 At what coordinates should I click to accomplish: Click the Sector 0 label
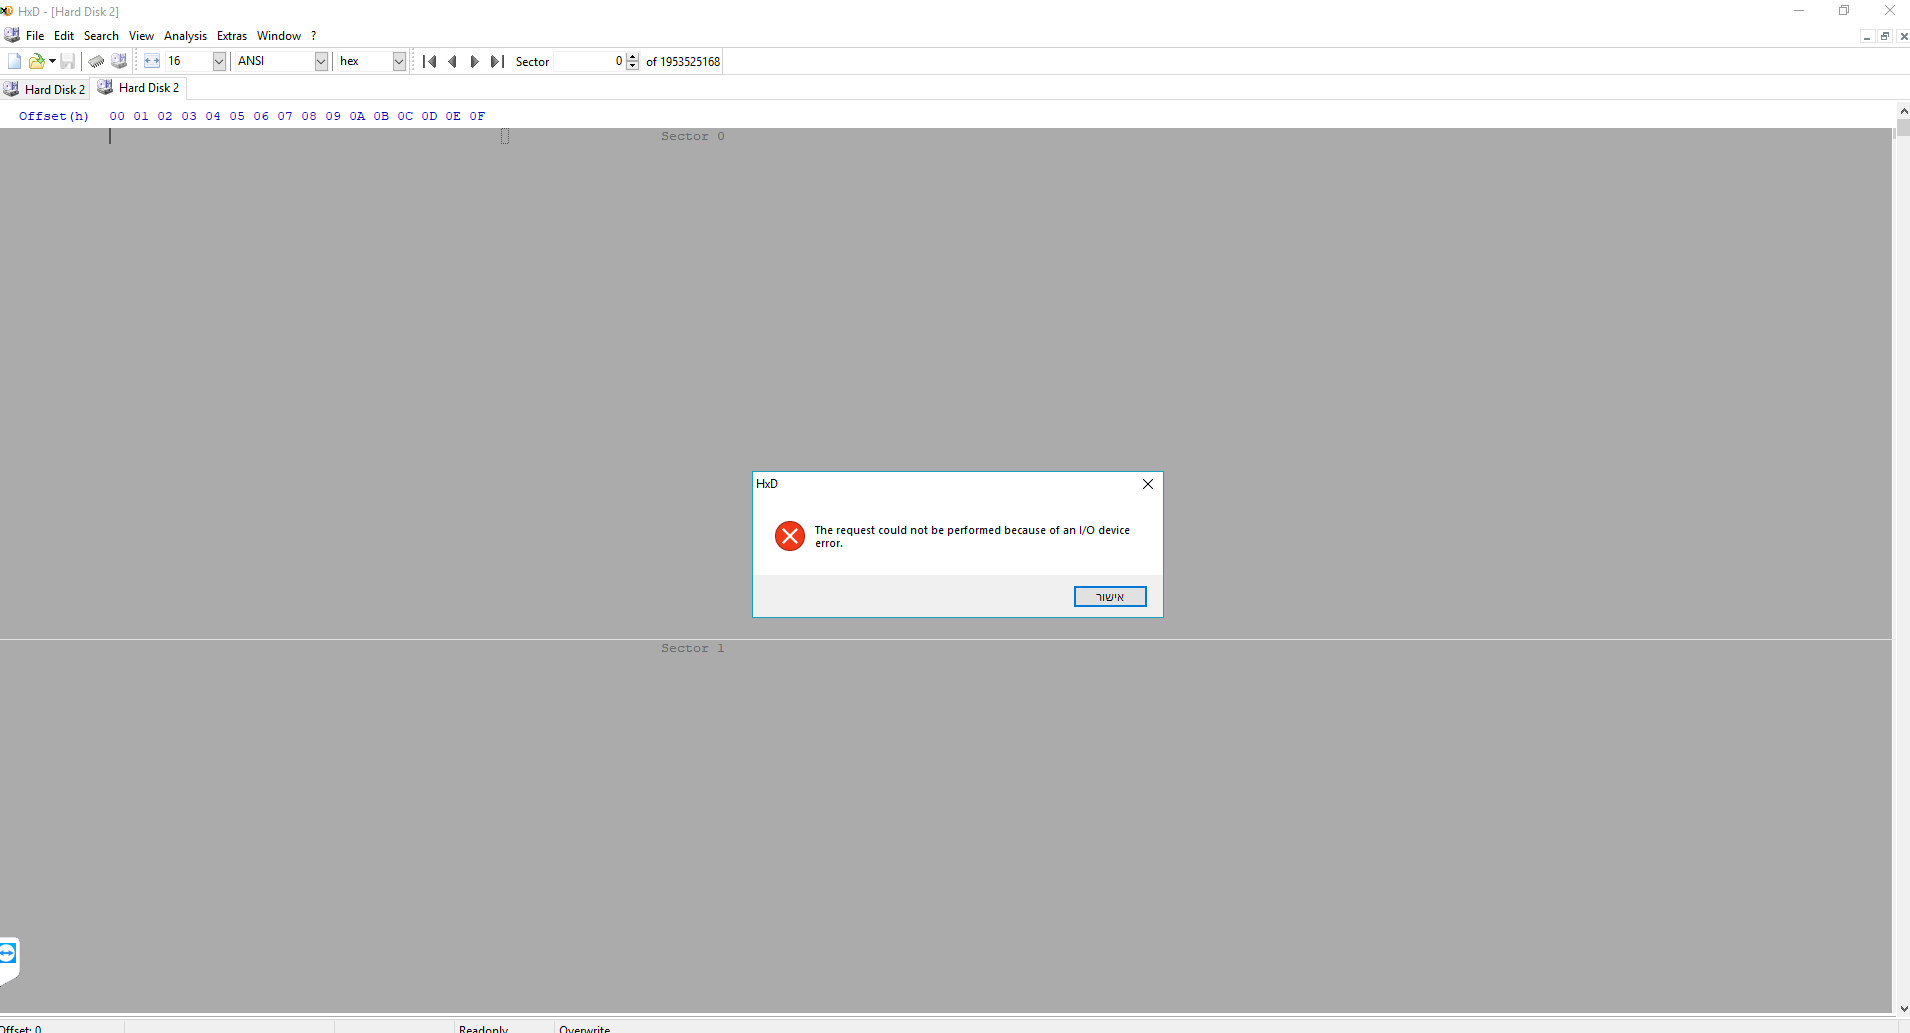pos(693,136)
